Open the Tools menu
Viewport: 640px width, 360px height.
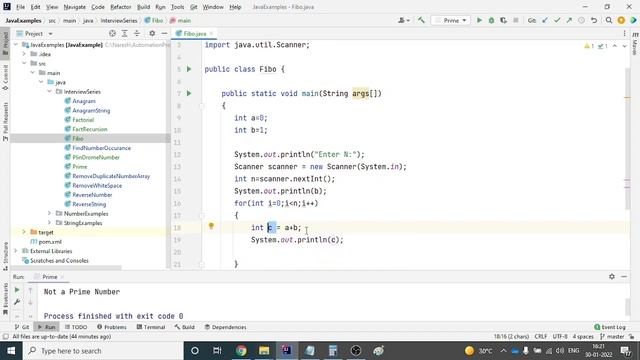point(177,7)
